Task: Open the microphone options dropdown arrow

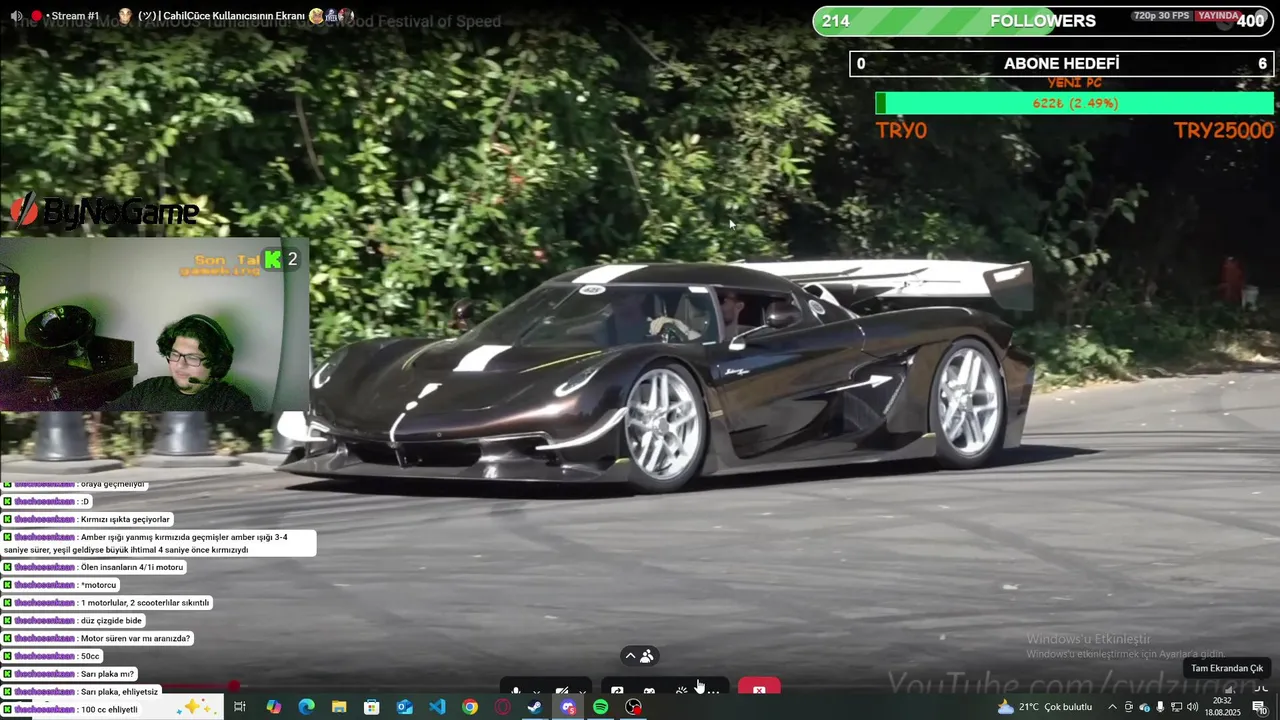Action: pyautogui.click(x=536, y=691)
